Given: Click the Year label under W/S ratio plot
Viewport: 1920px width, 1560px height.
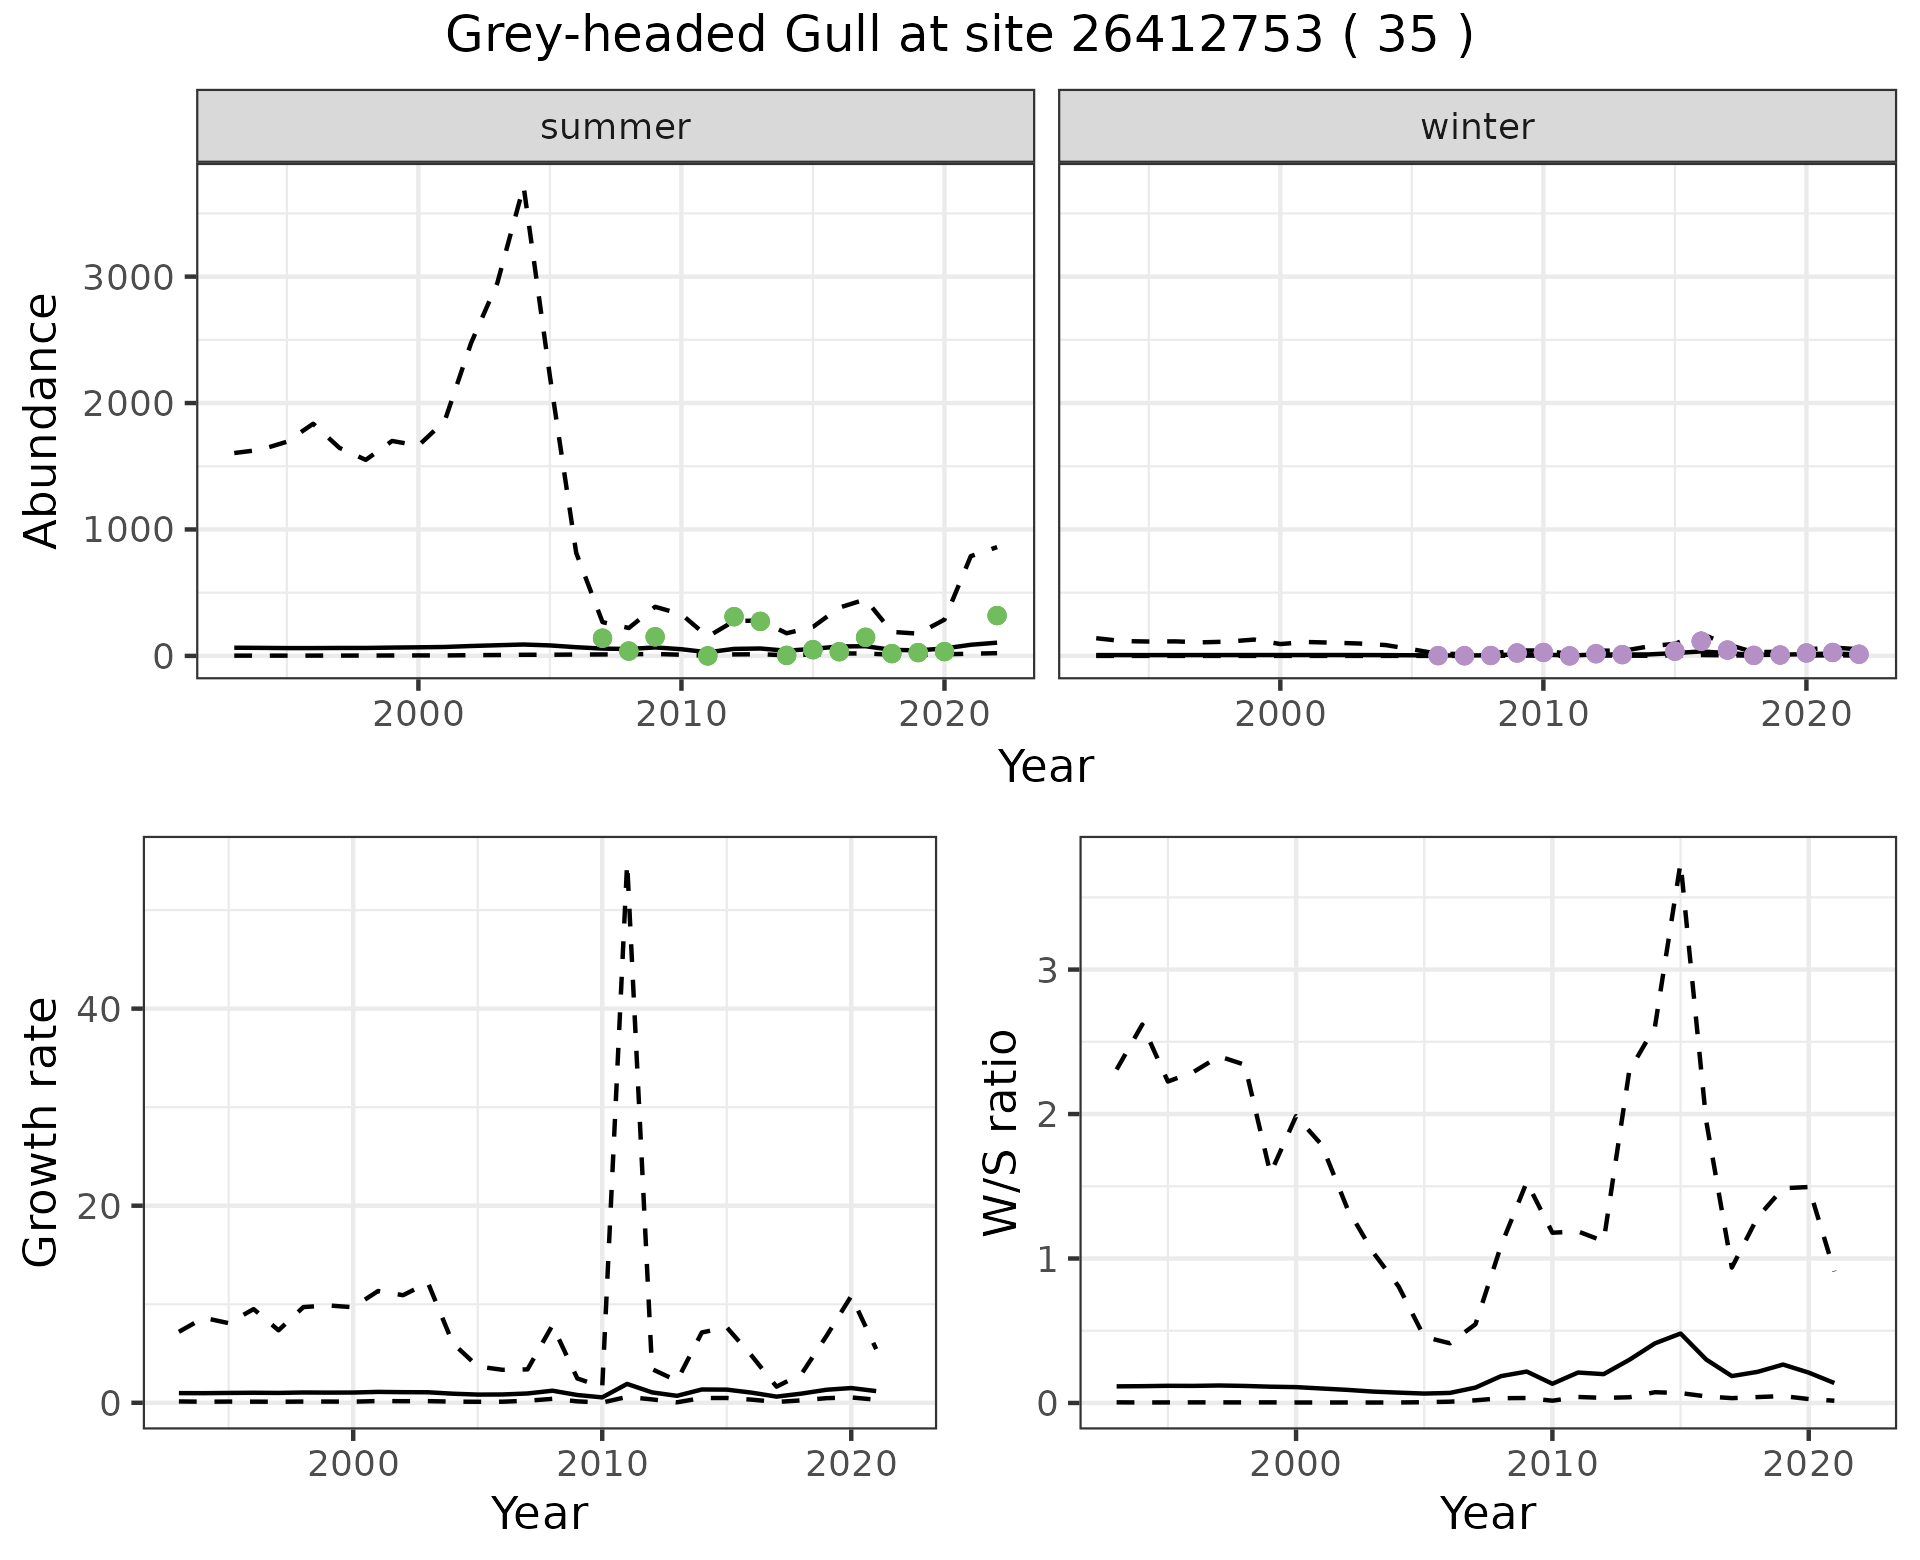Looking at the screenshot, I should coord(1487,1513).
